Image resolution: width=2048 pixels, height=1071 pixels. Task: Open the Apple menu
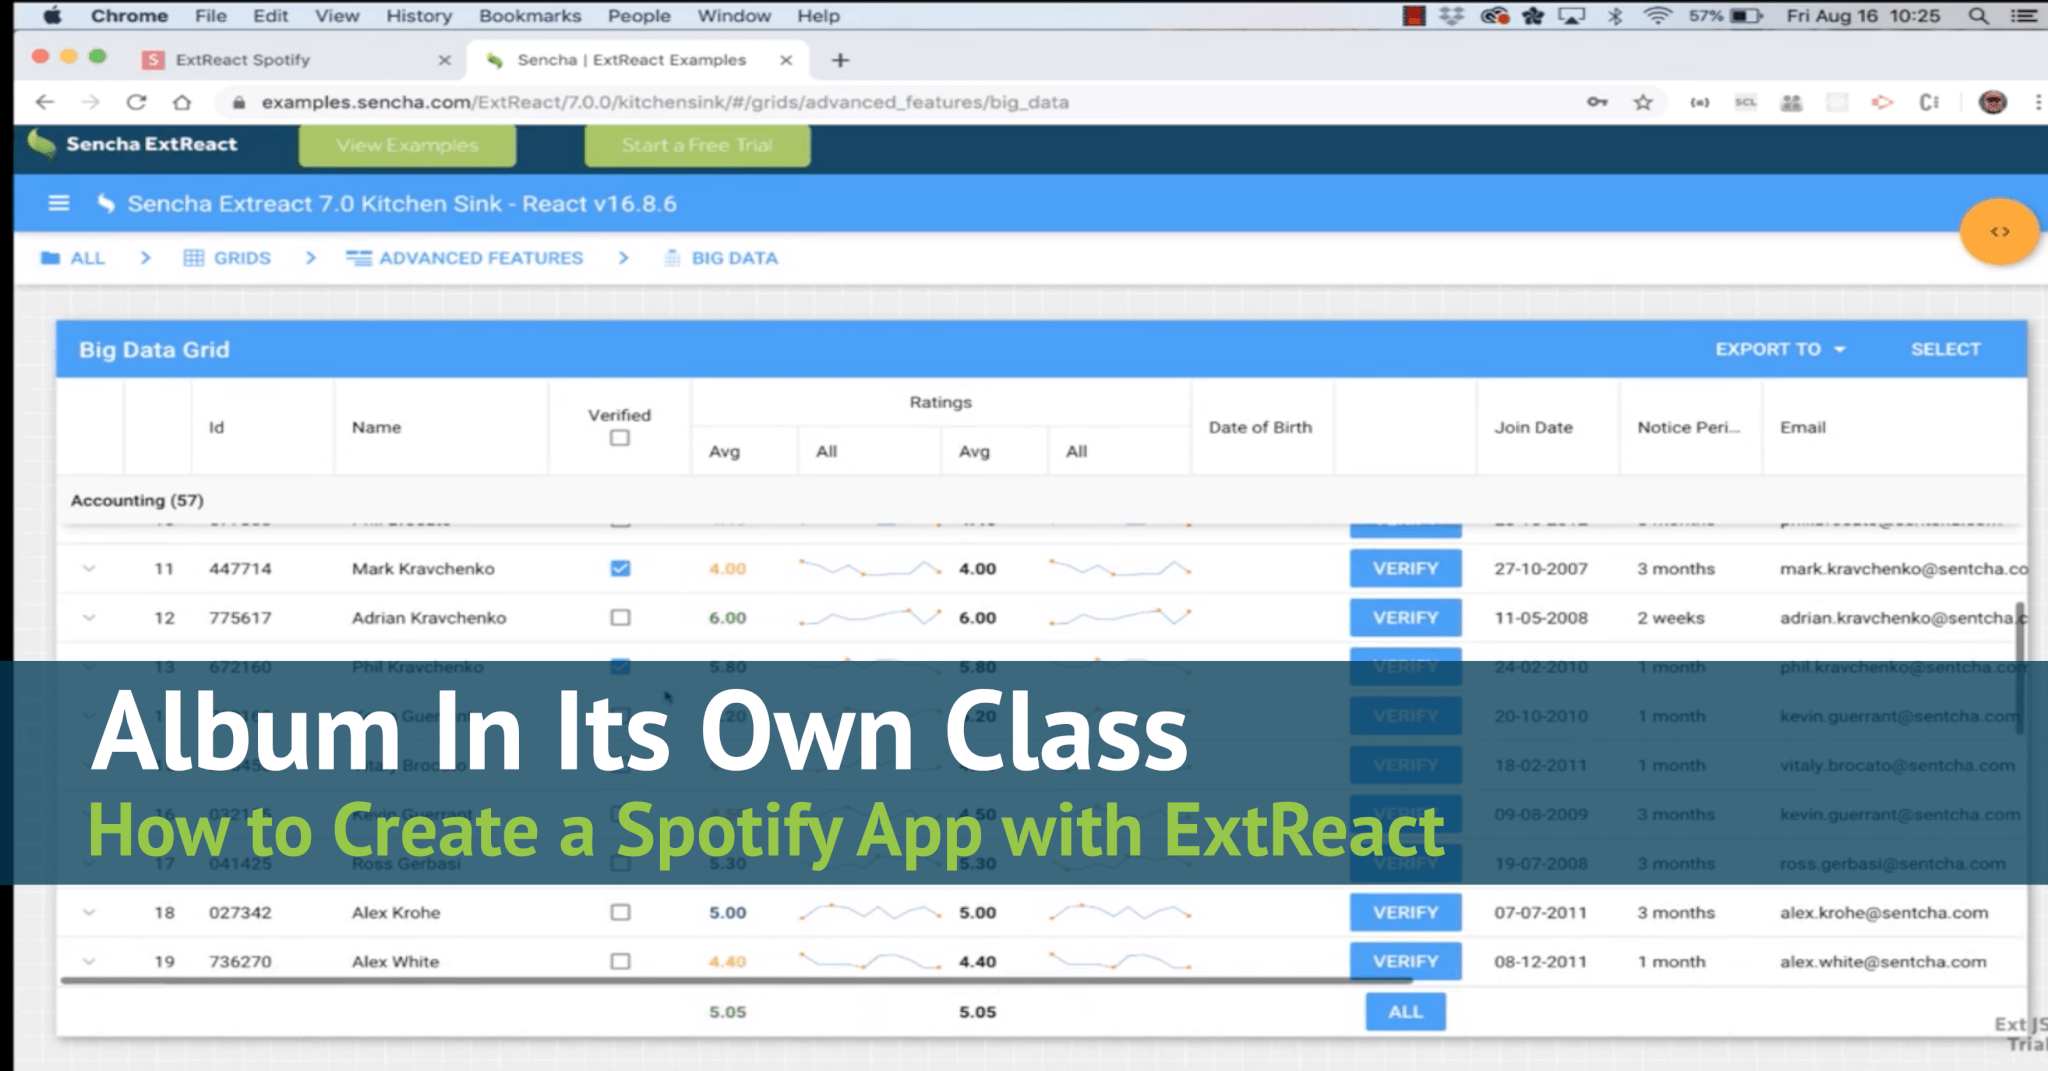(52, 16)
